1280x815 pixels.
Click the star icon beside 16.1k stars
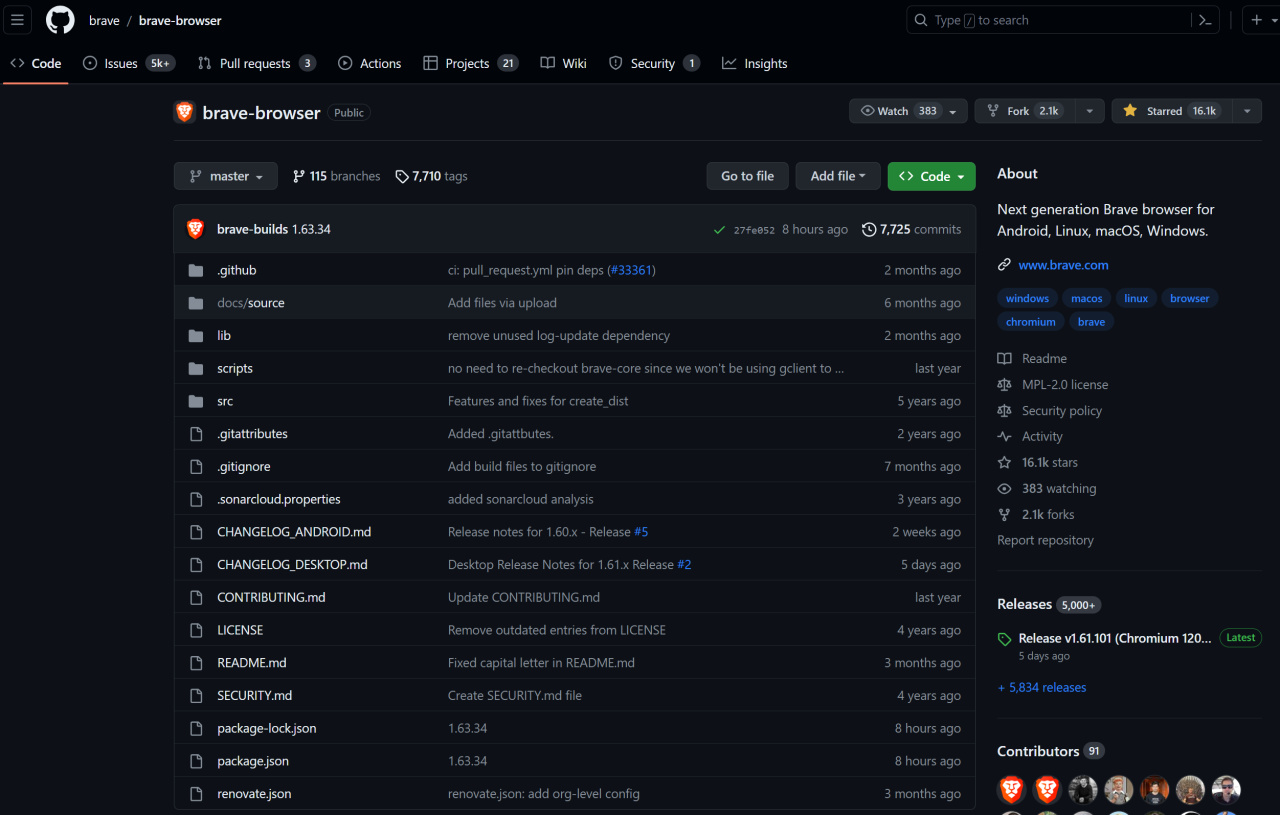1004,463
